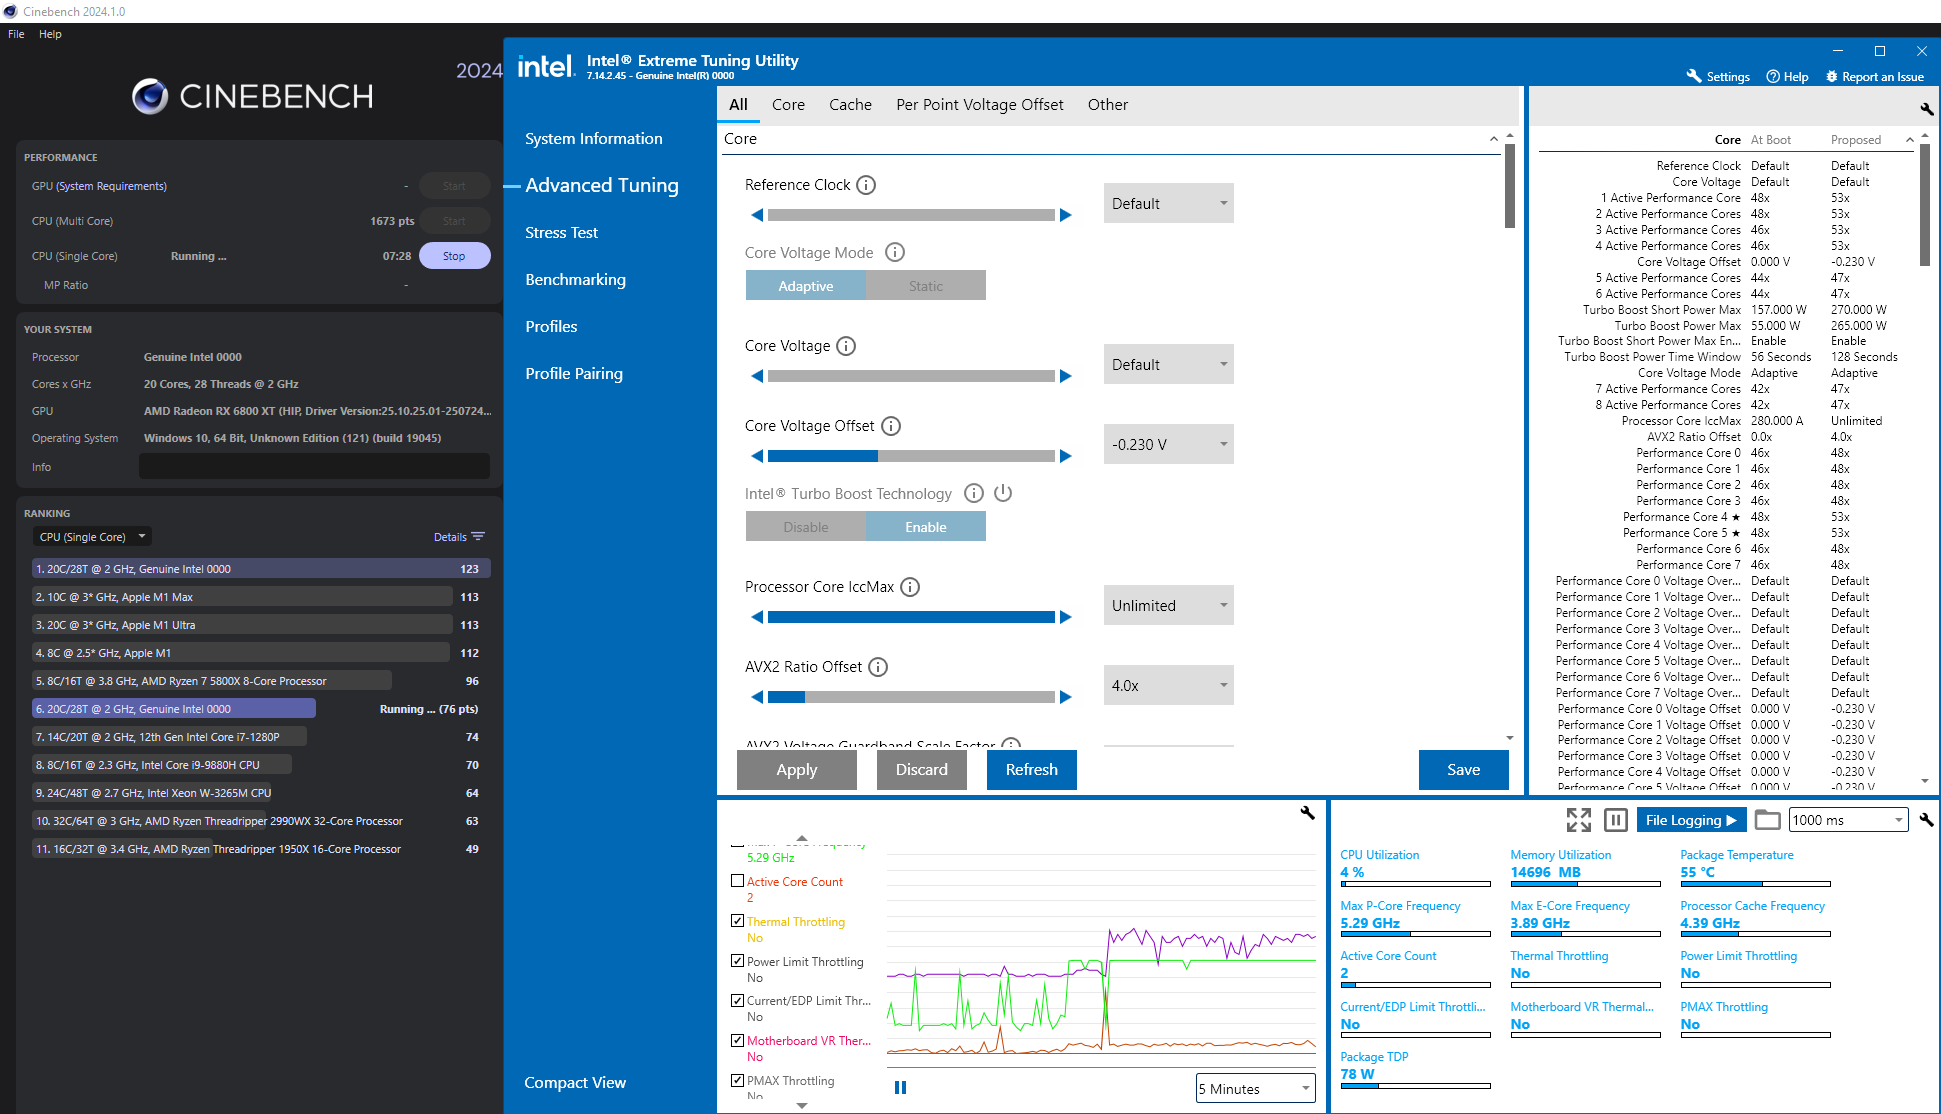Toggle PMAX Throttling graph checkbox
The height and width of the screenshot is (1114, 1941).
point(737,1080)
